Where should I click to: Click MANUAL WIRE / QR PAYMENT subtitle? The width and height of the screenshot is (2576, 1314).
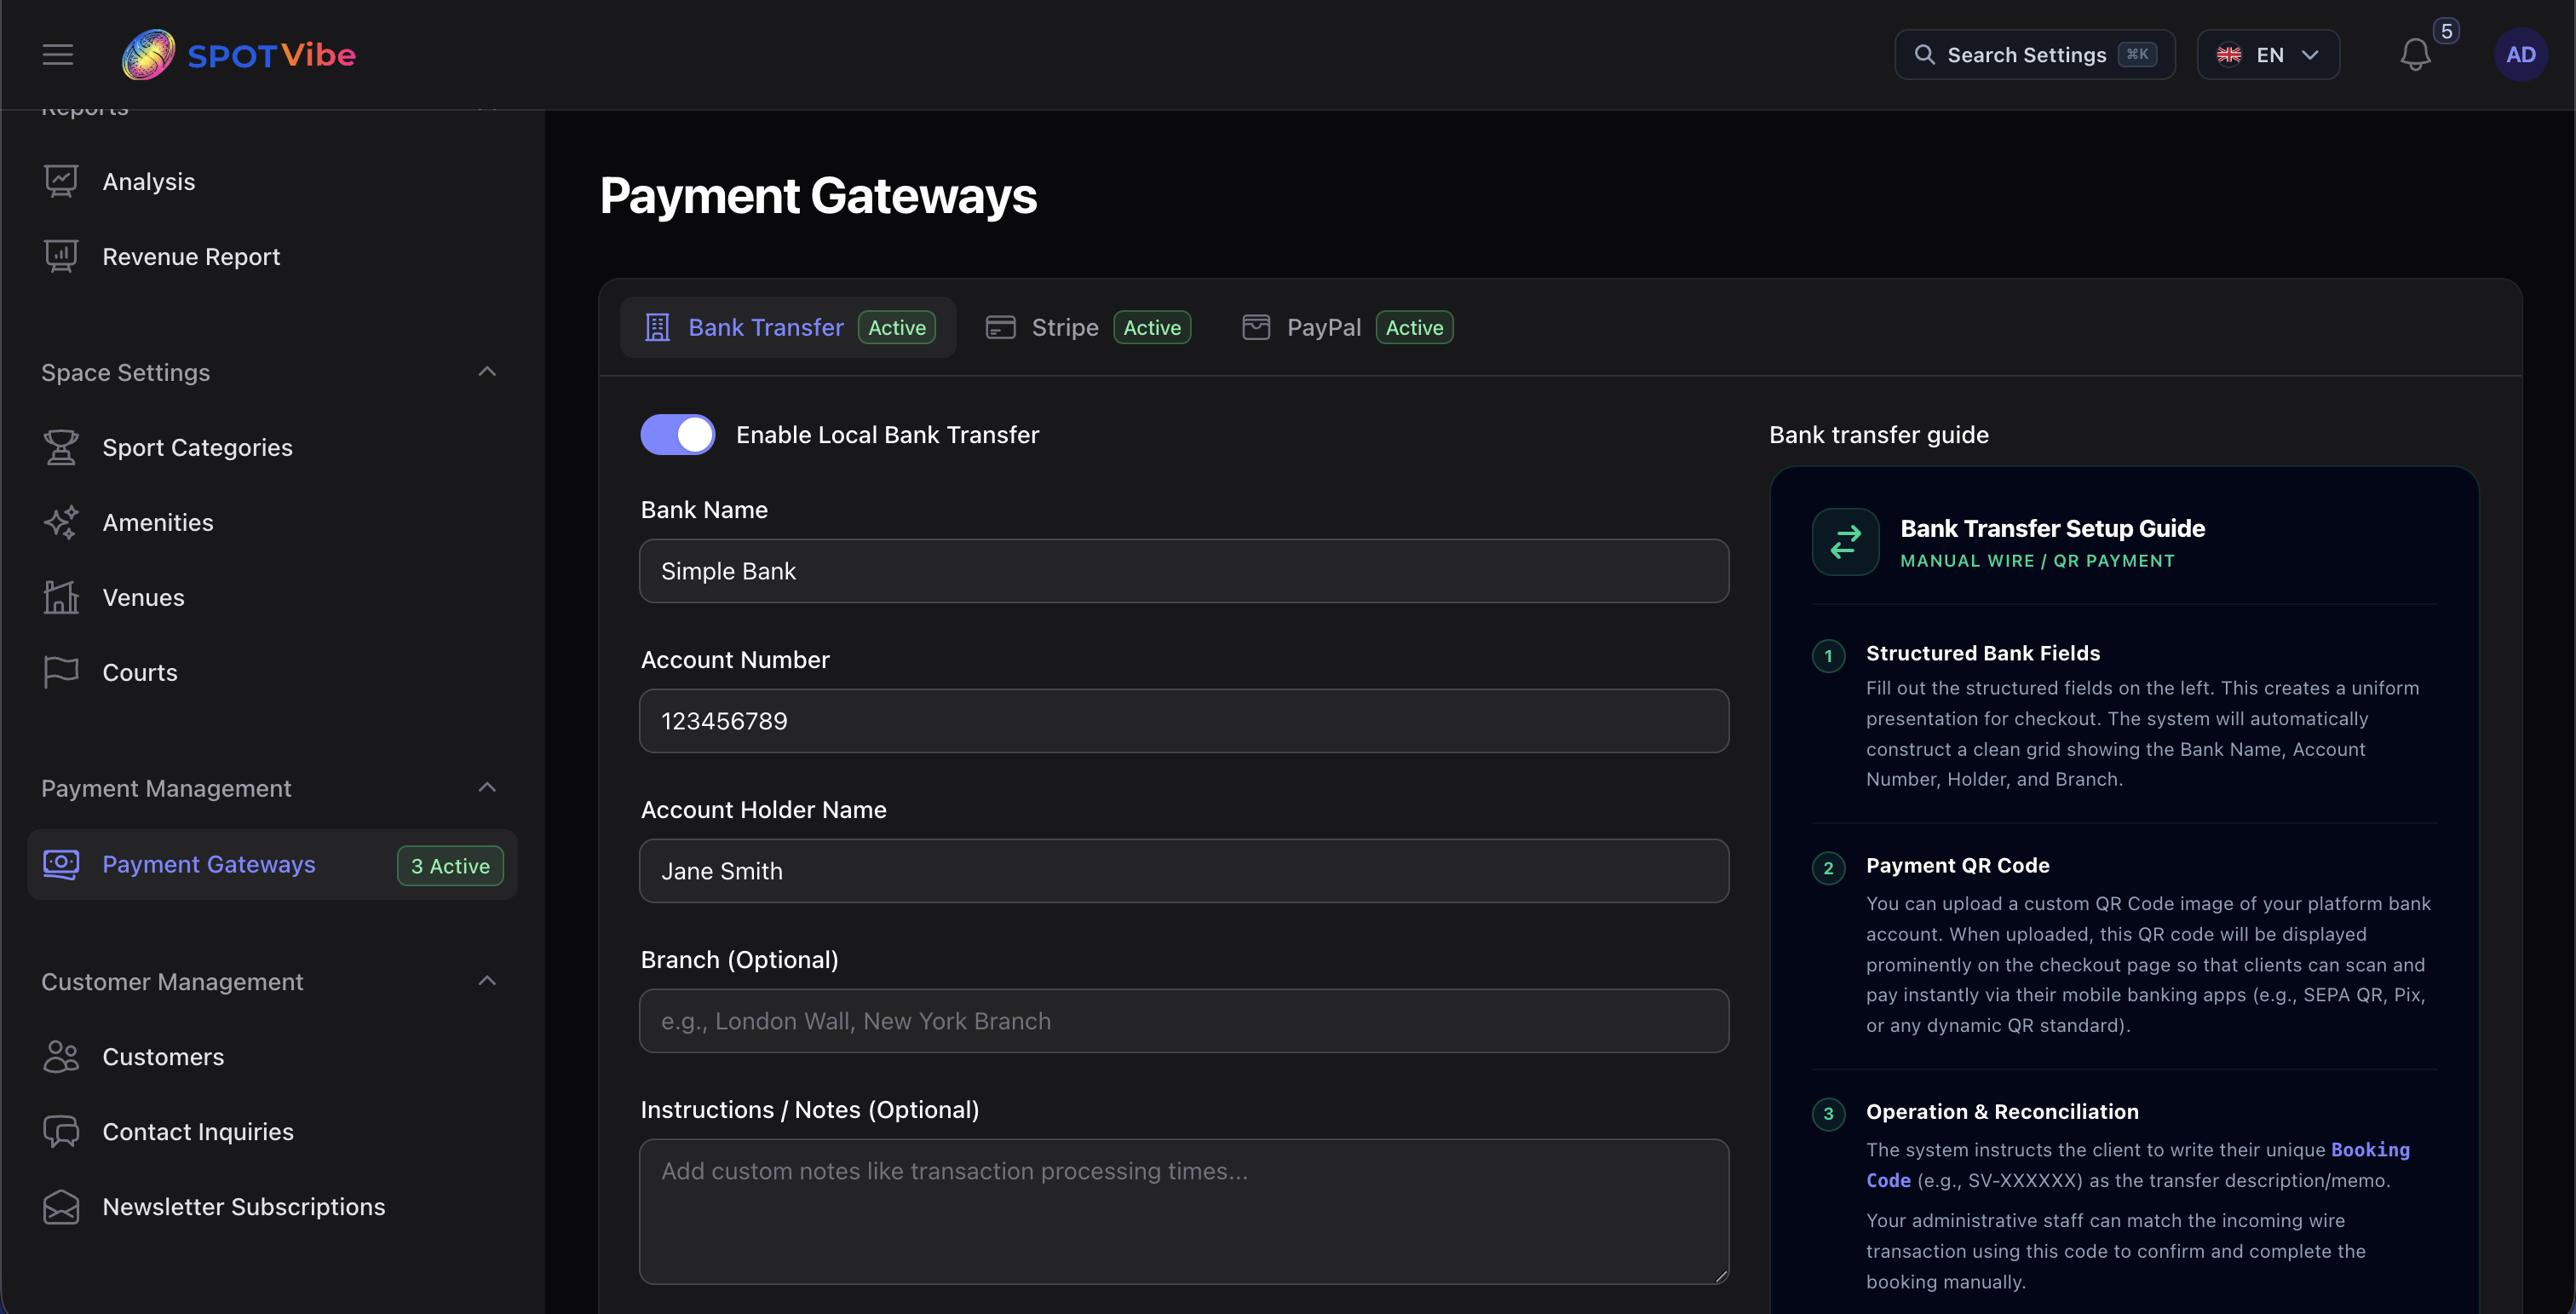[2037, 561]
